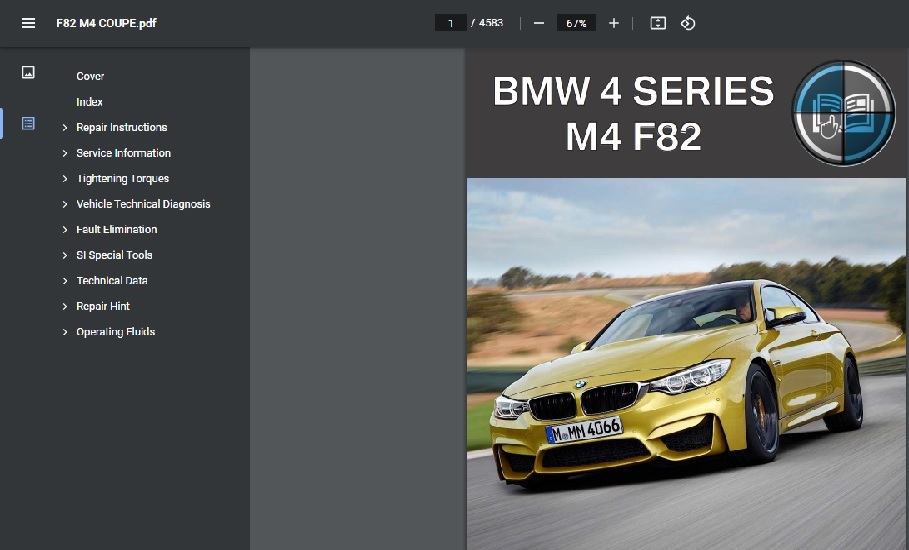Click the page number input field
909x550 pixels.
pyautogui.click(x=450, y=23)
